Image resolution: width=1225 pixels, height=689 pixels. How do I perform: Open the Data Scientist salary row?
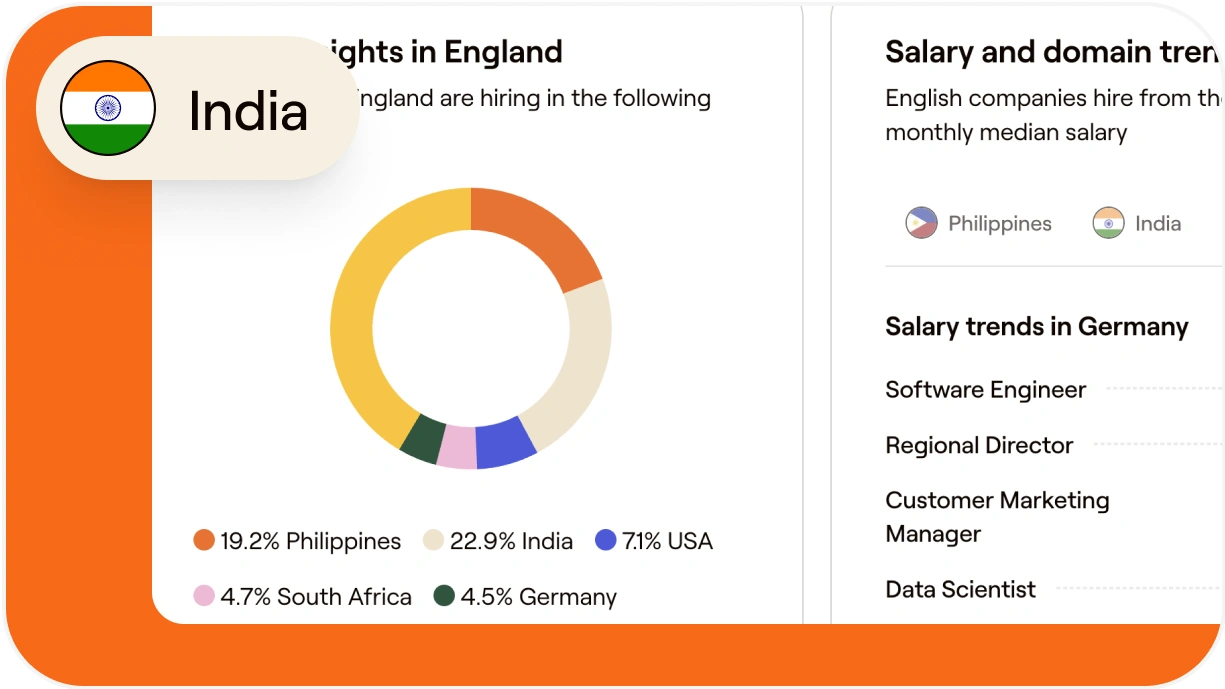(x=960, y=589)
